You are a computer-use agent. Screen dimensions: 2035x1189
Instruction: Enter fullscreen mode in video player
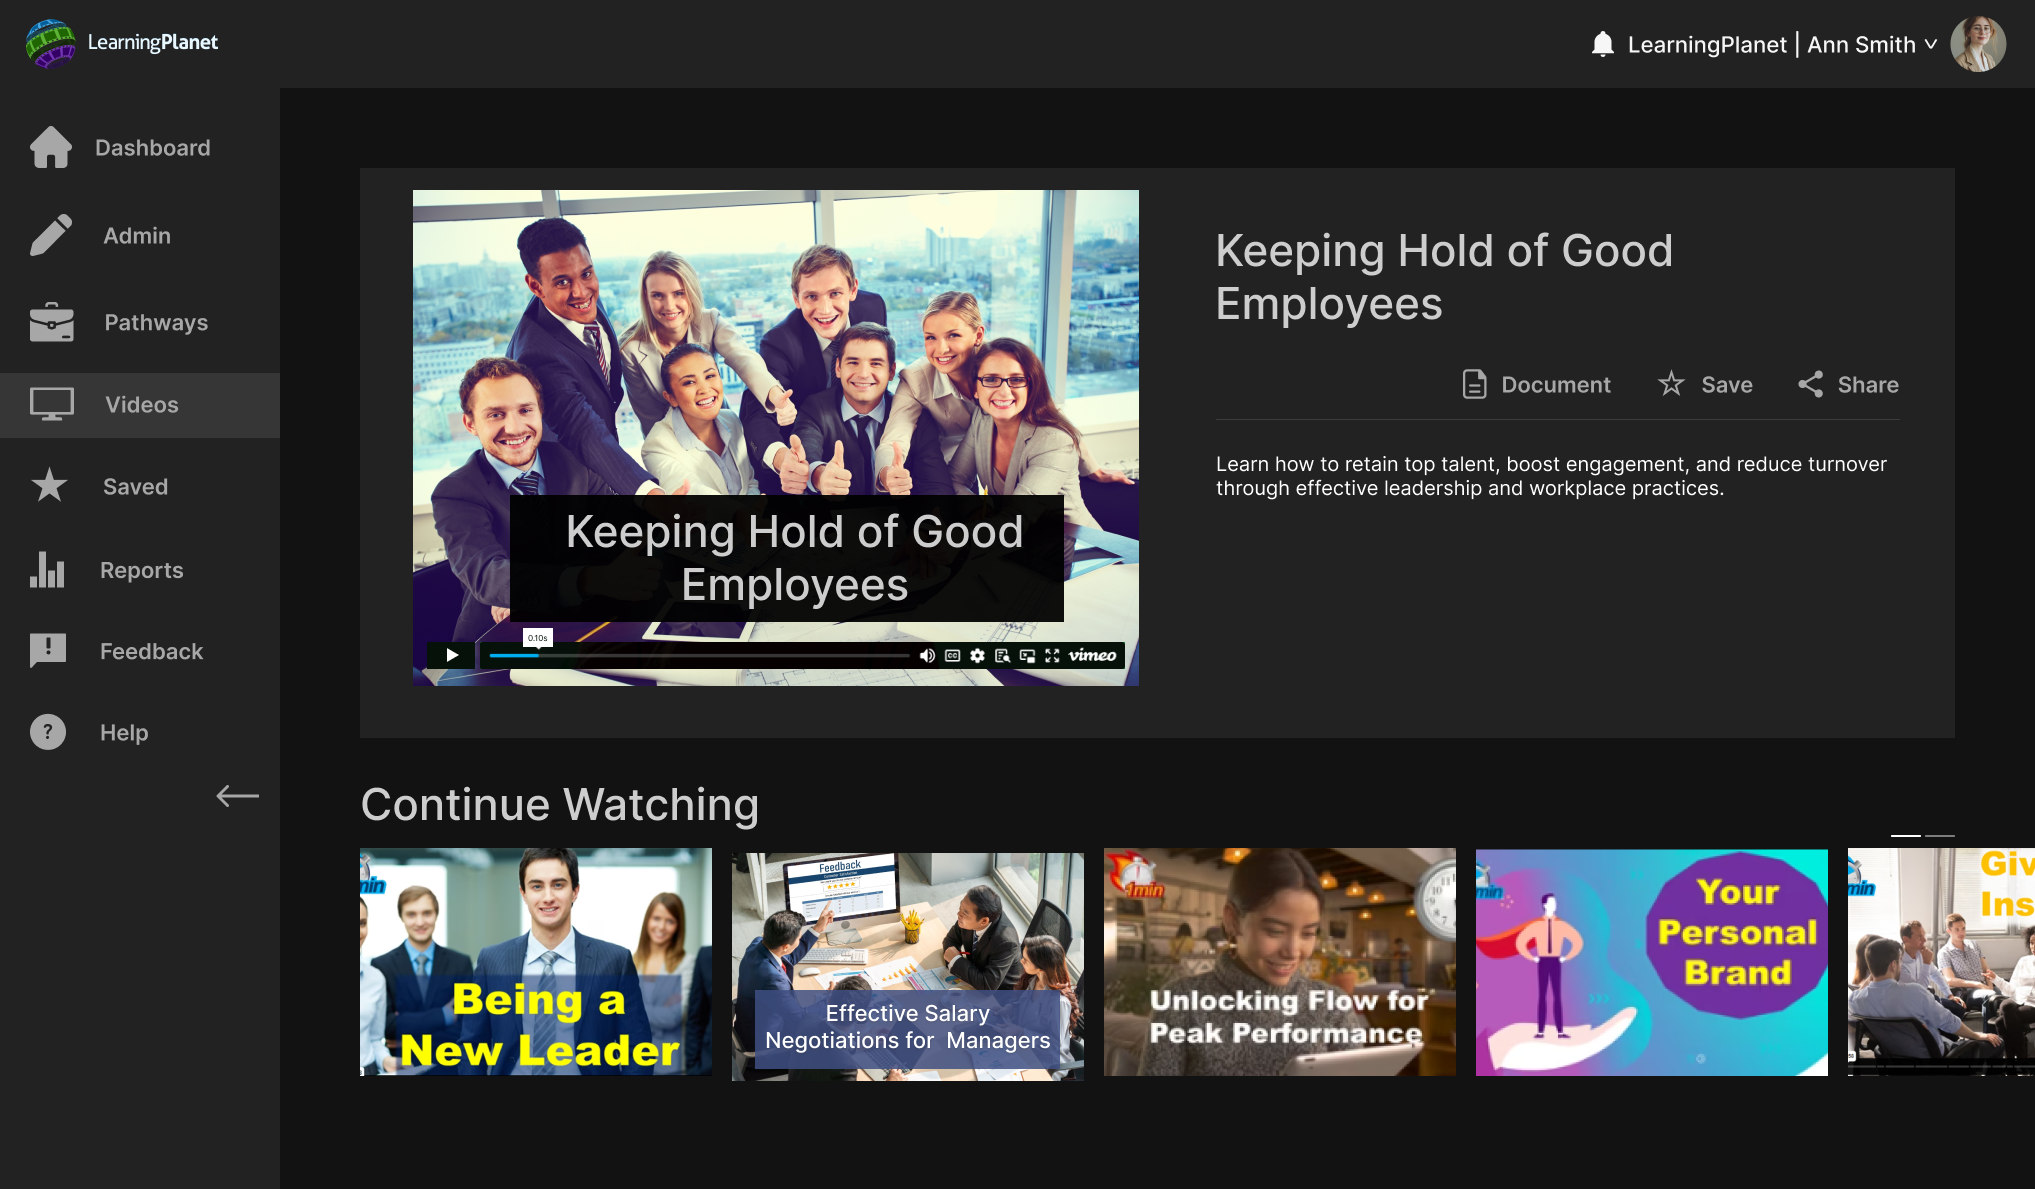click(1052, 655)
